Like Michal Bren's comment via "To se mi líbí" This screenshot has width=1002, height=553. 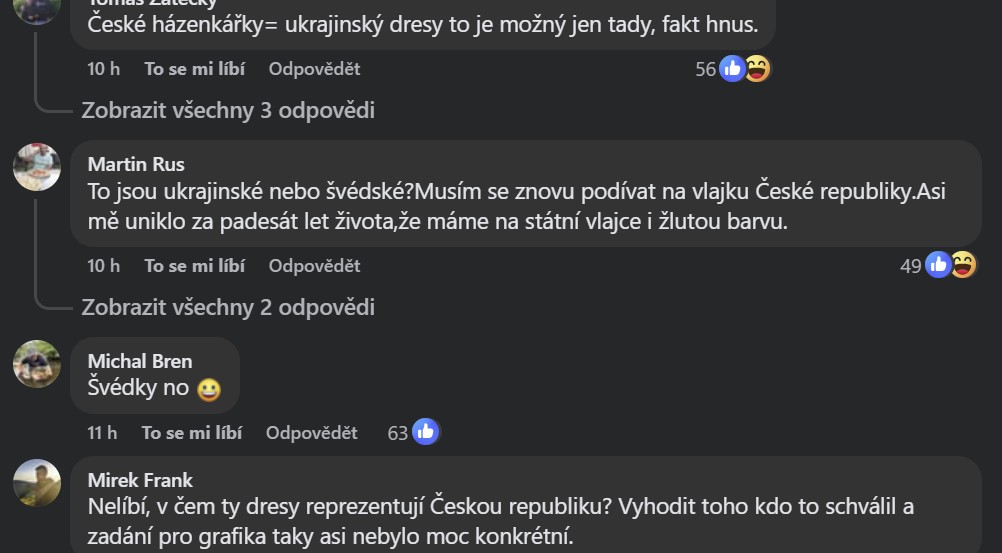click(x=191, y=433)
